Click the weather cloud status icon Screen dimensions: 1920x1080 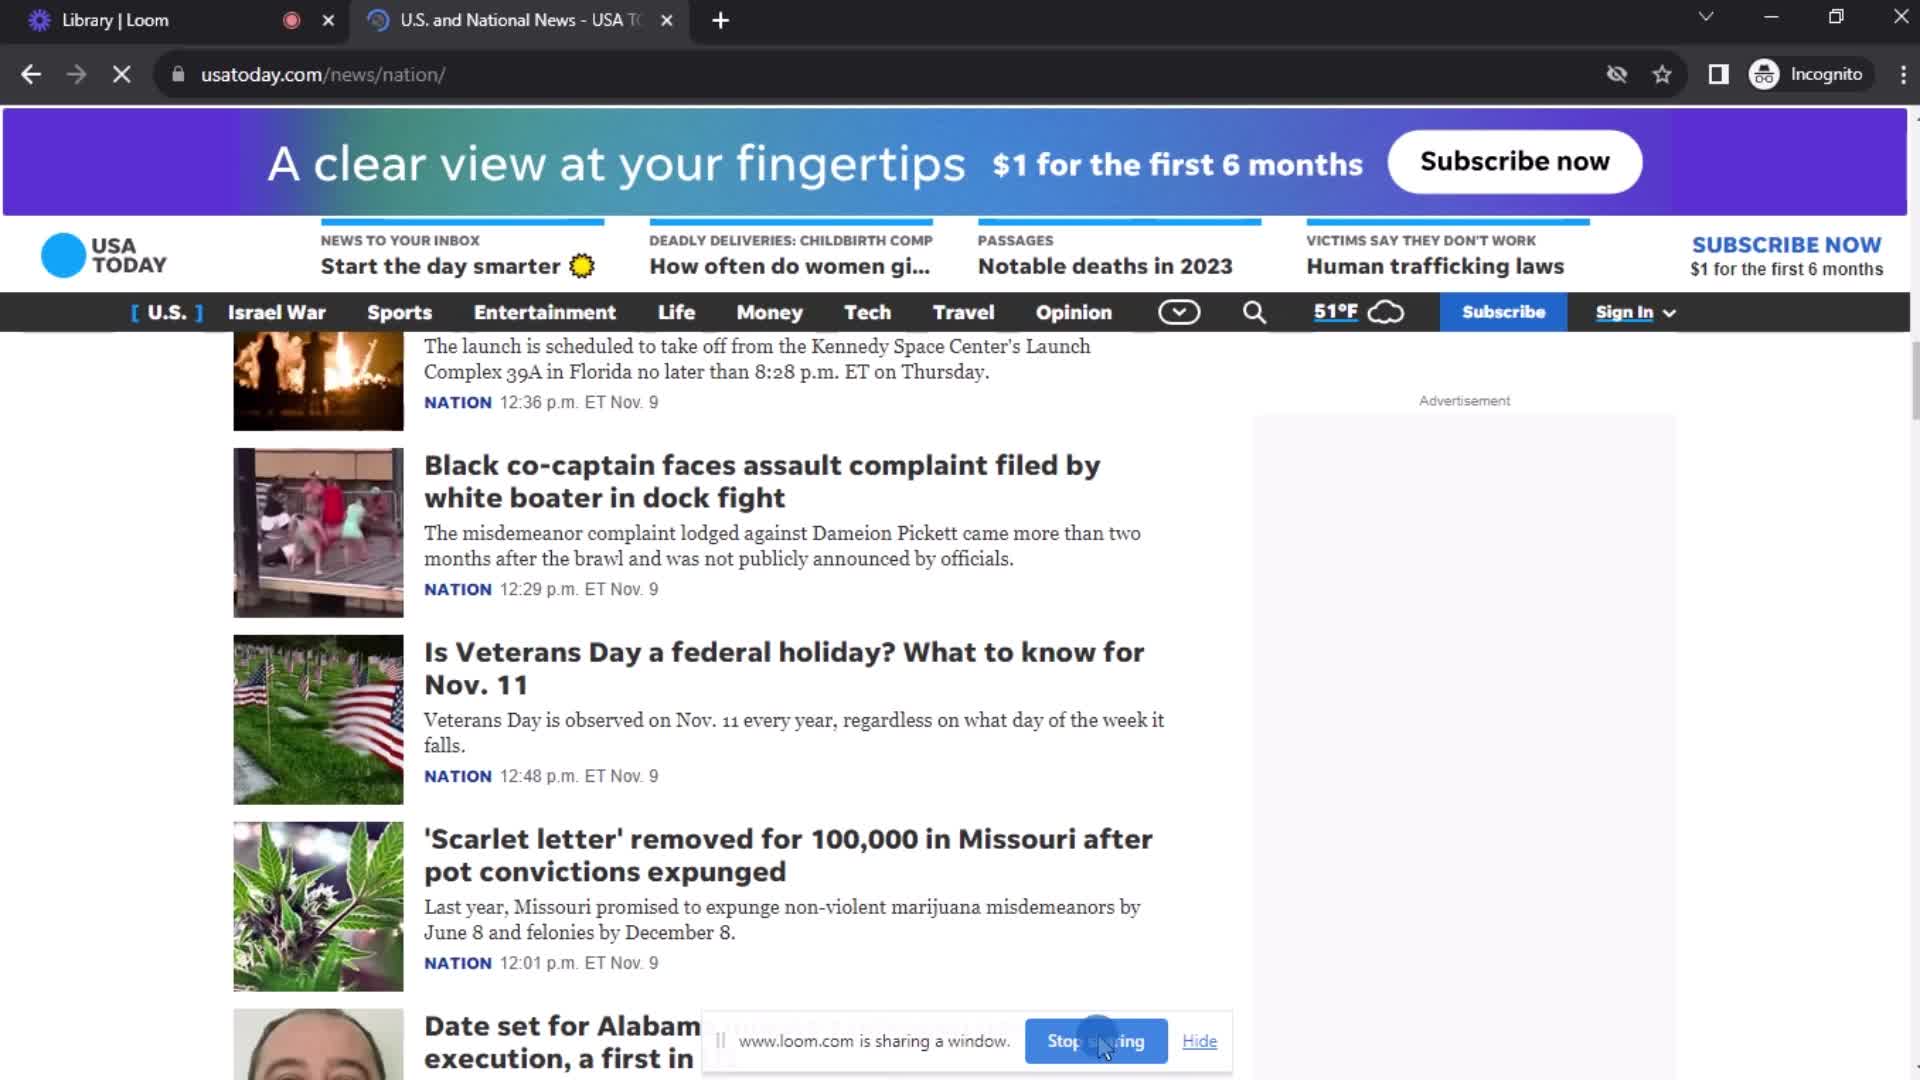tap(1386, 311)
